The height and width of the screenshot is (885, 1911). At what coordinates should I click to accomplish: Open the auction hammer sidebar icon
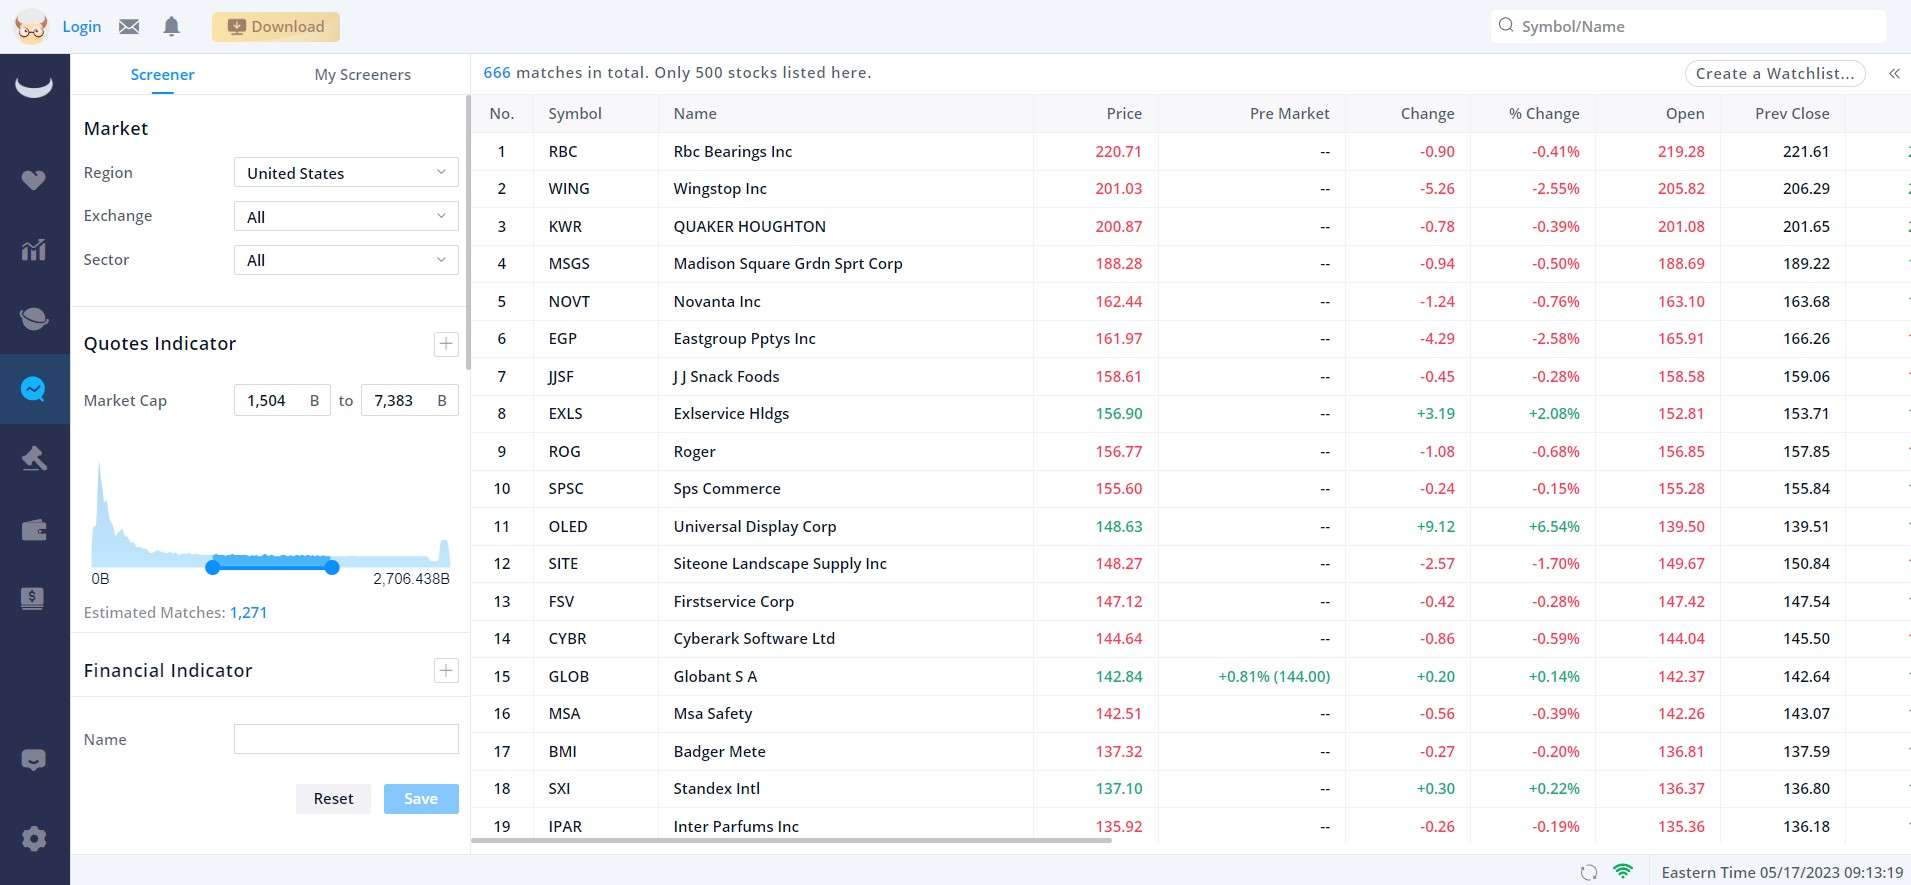point(34,459)
